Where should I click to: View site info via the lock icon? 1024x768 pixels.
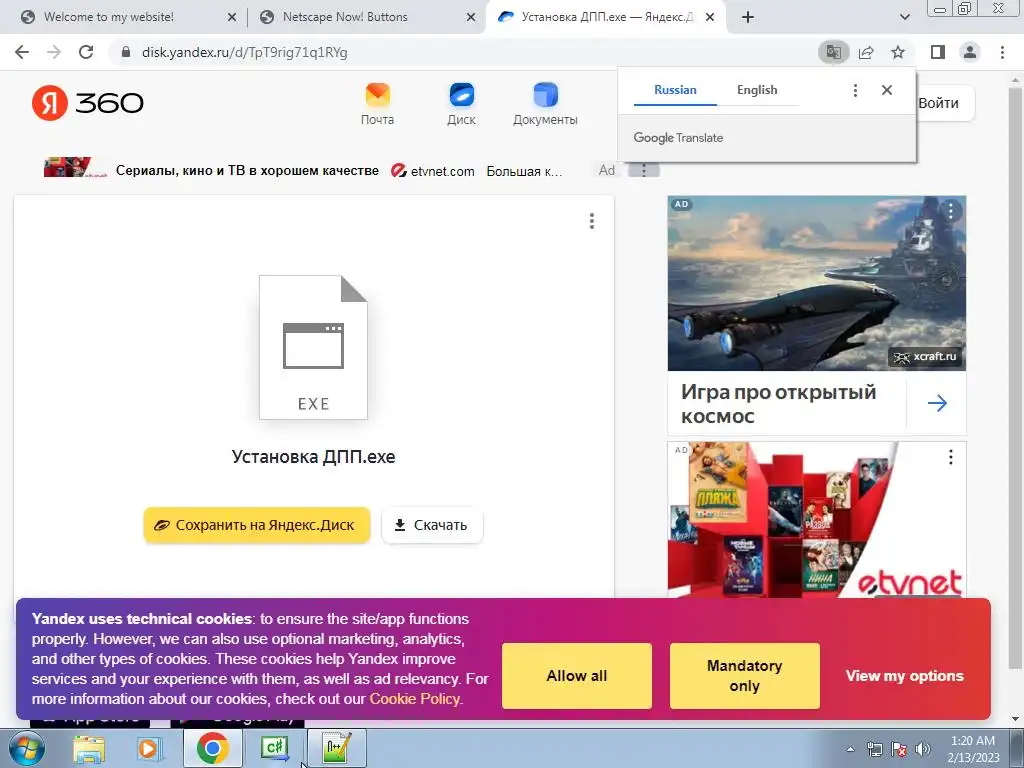126,52
